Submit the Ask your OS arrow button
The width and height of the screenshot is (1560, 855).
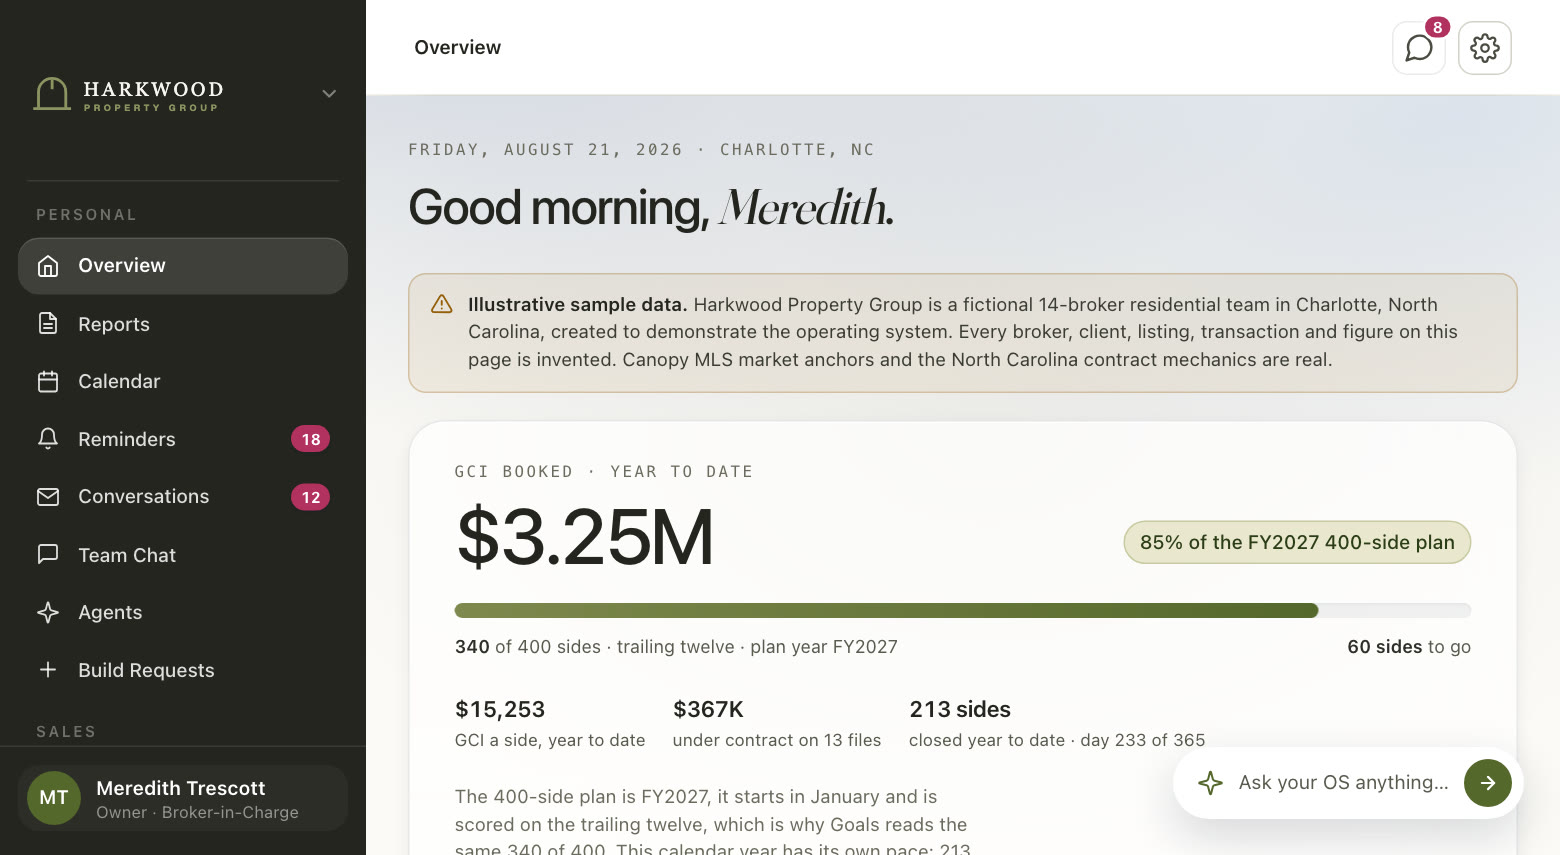(1488, 783)
